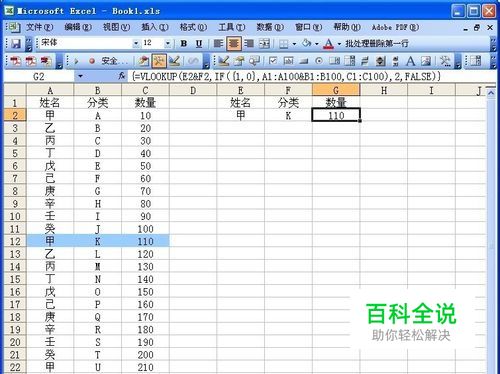Expand the Fill Color dropdown arrow
Viewport: 500px width, 374px height.
[x=317, y=44]
